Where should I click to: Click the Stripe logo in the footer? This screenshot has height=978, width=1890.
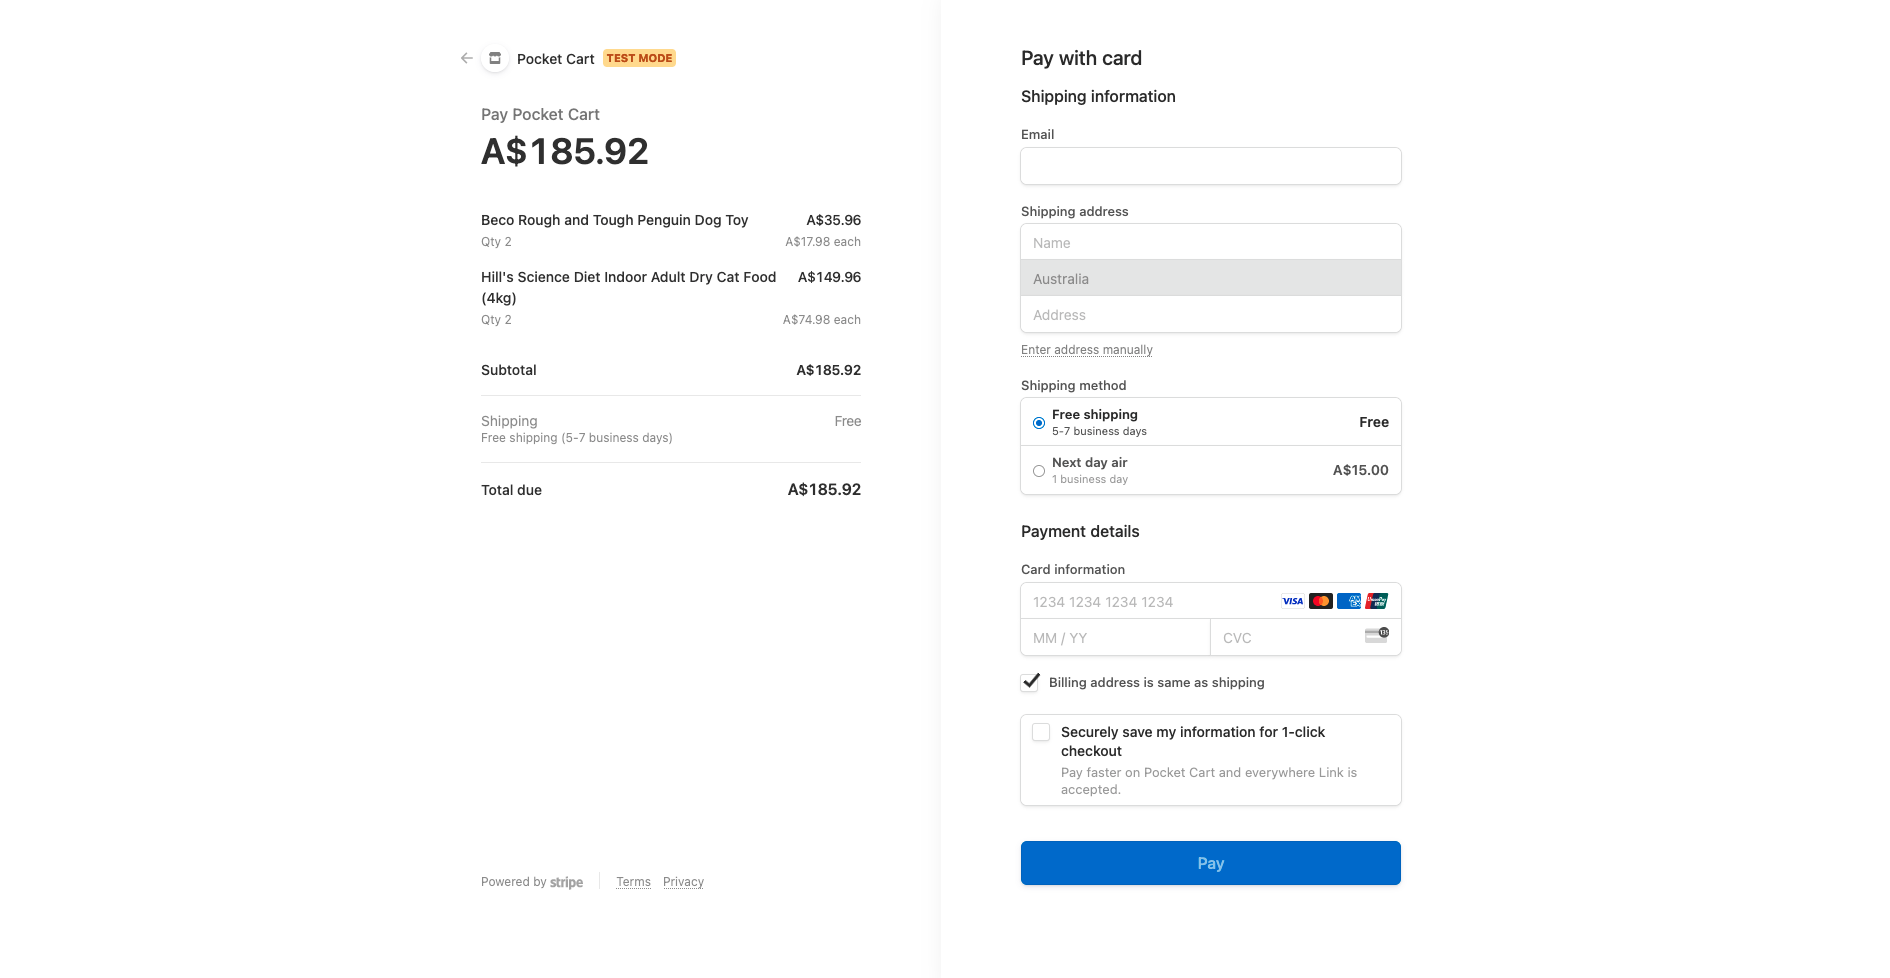(x=566, y=882)
